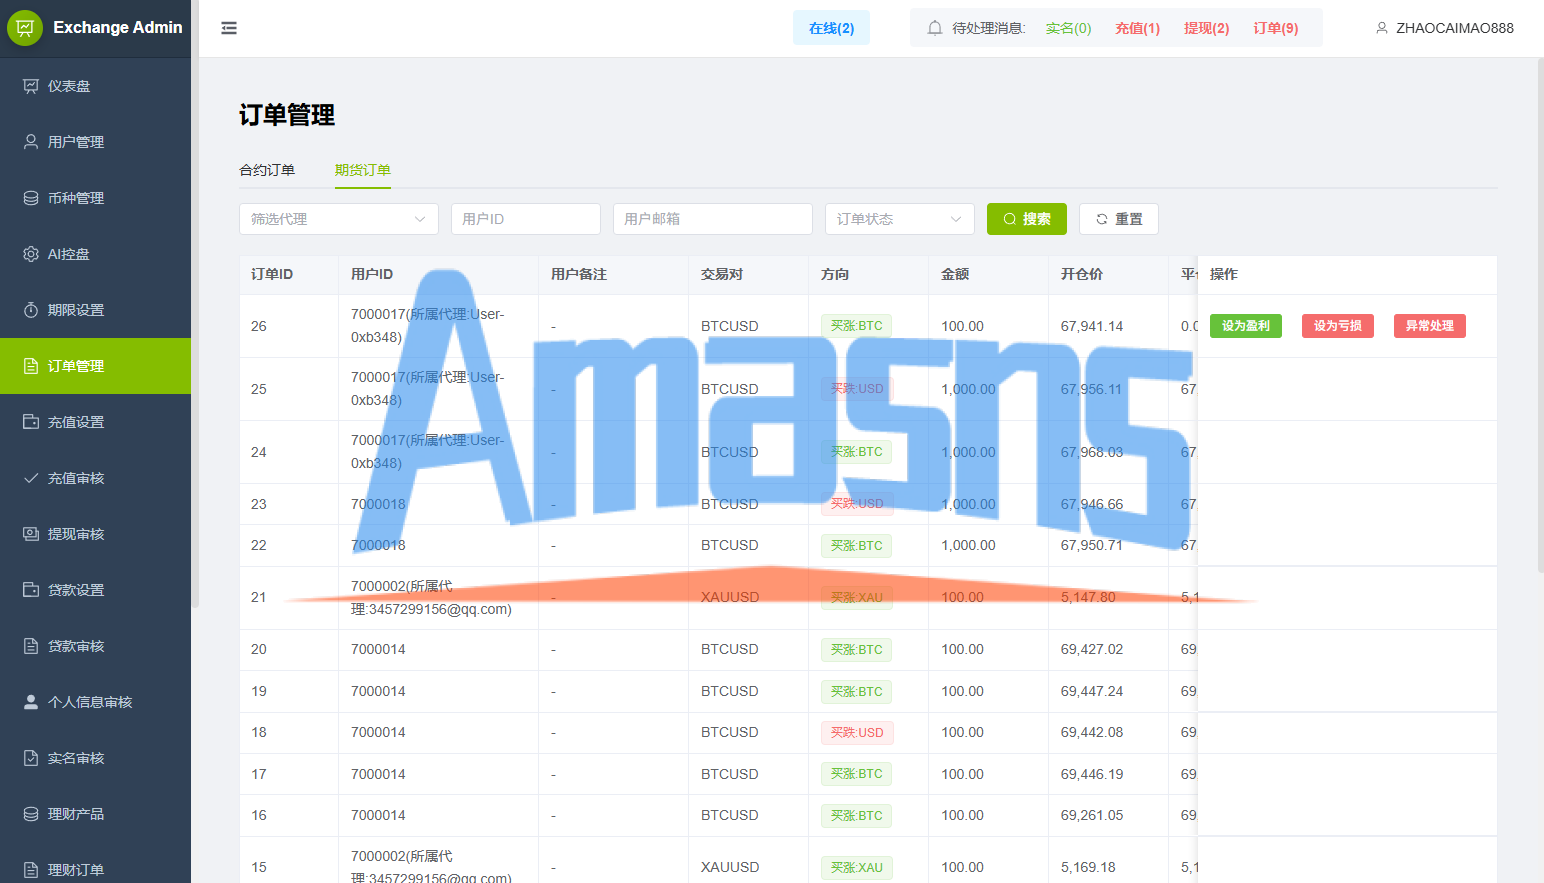Screen dimensions: 1544x883
Task: Click the green 搜索 button
Action: [x=1027, y=219]
